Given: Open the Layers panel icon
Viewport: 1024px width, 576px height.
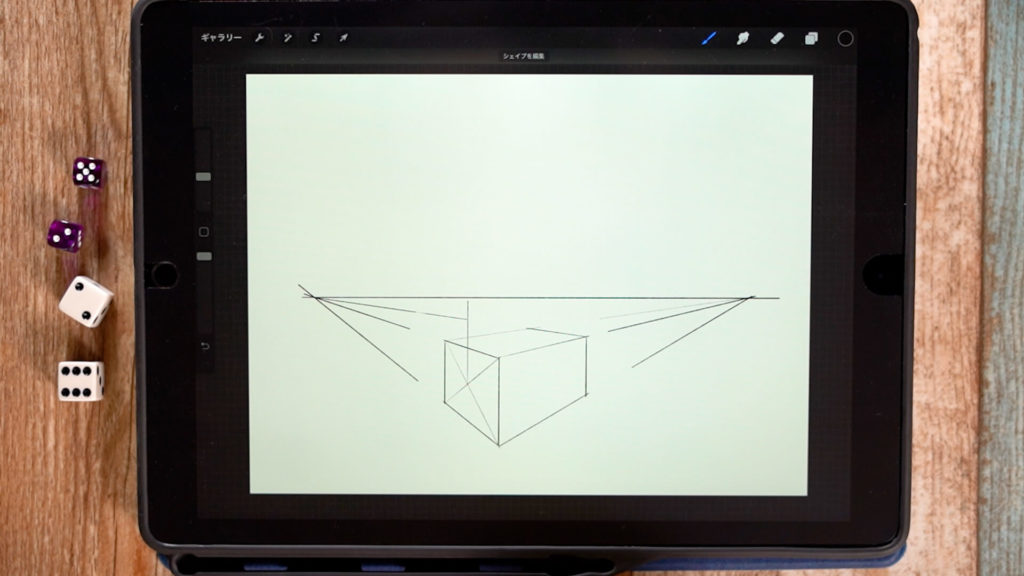Looking at the screenshot, I should coord(811,39).
